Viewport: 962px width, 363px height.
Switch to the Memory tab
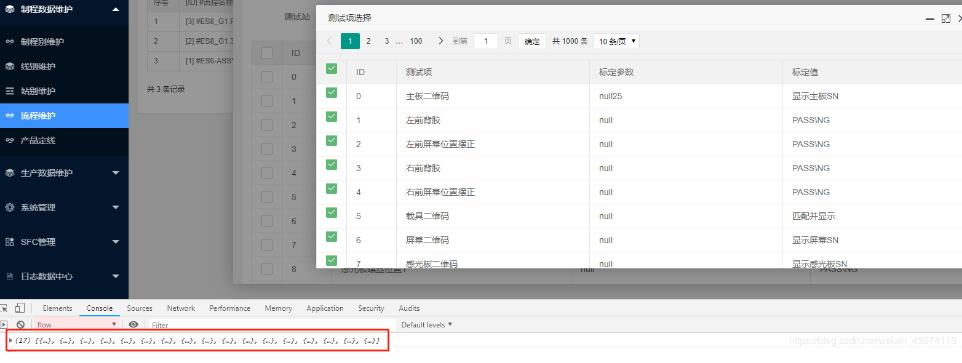click(278, 308)
